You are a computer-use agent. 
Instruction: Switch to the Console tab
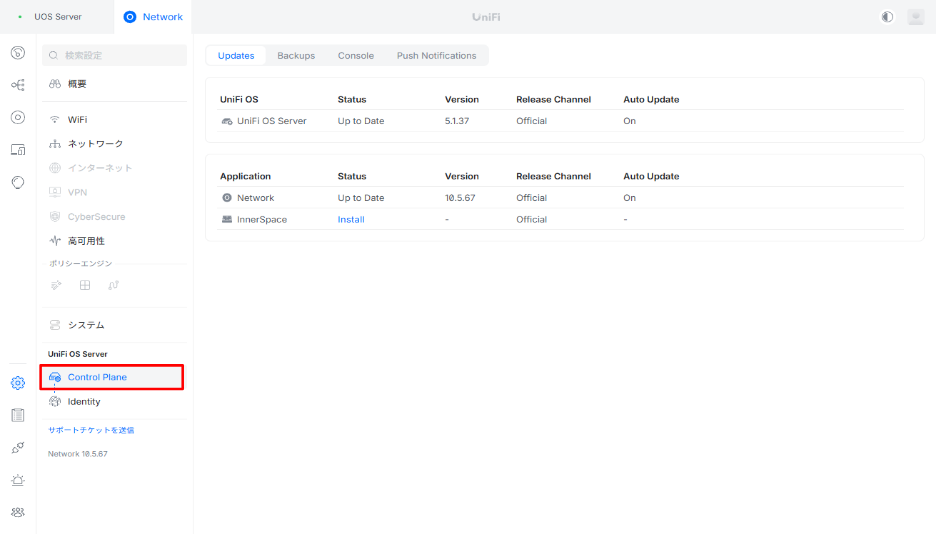[356, 55]
